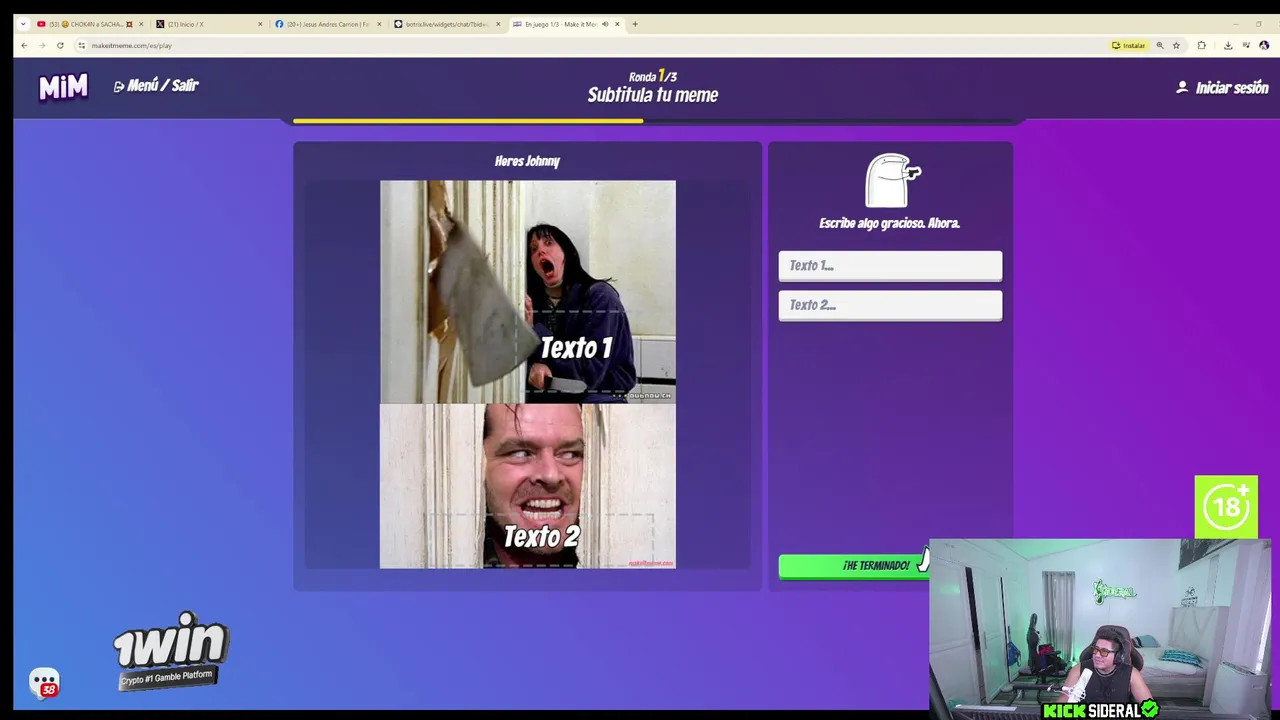Click the Texto 2 caption on meme
This screenshot has height=720, width=1280.
tap(541, 537)
